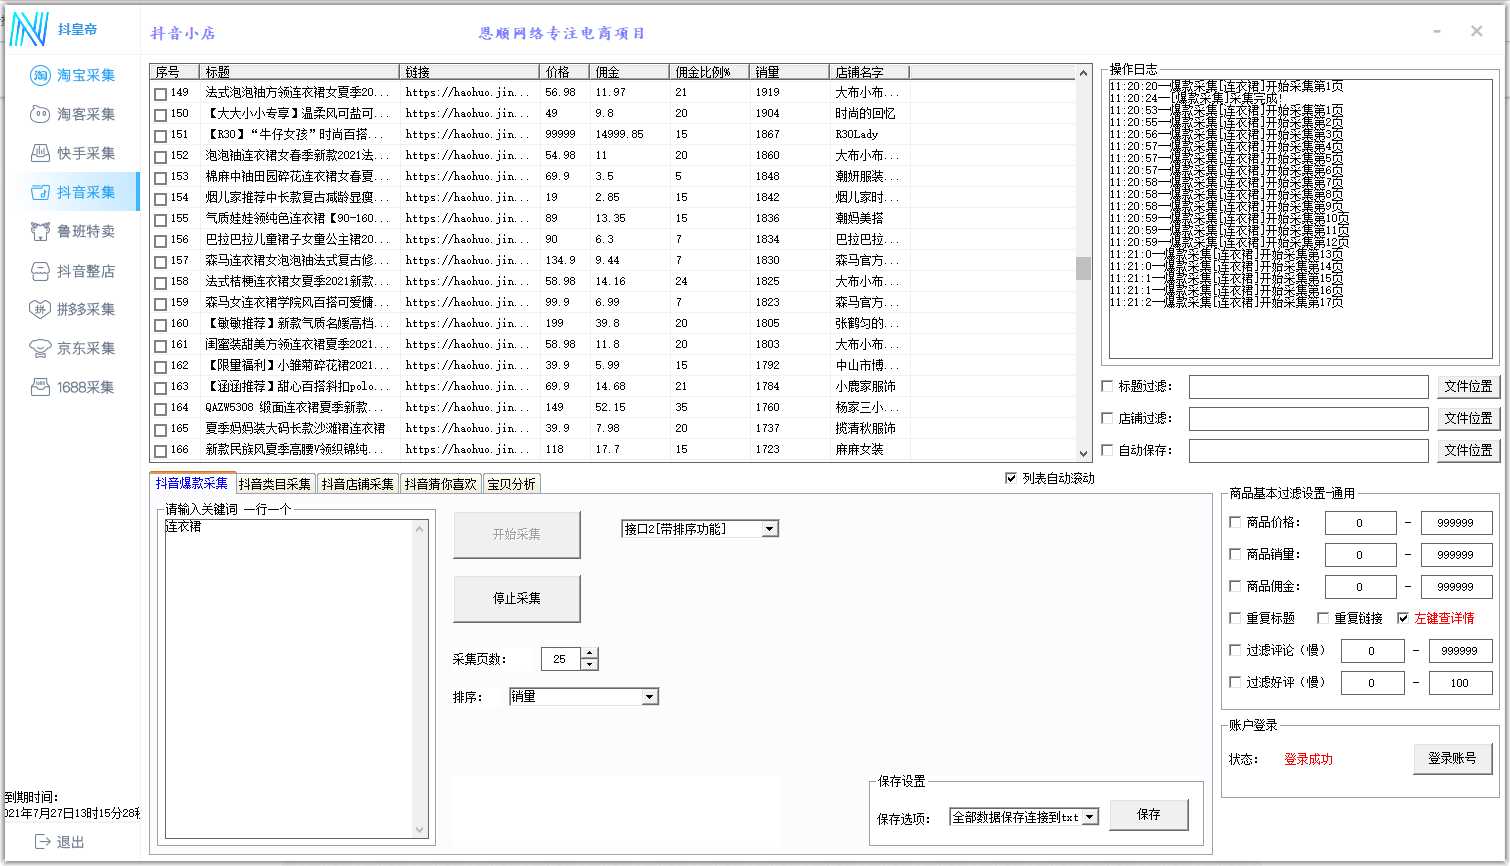Check the box for row 160

point(160,325)
